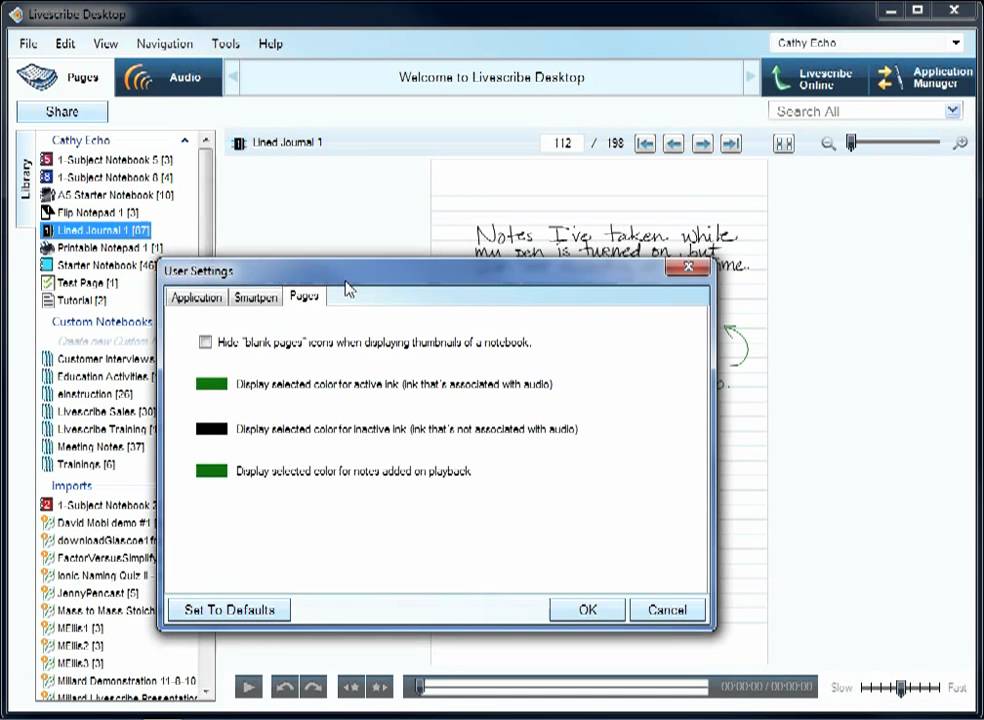Open Test Page item
This screenshot has height=720, width=984.
pos(80,283)
